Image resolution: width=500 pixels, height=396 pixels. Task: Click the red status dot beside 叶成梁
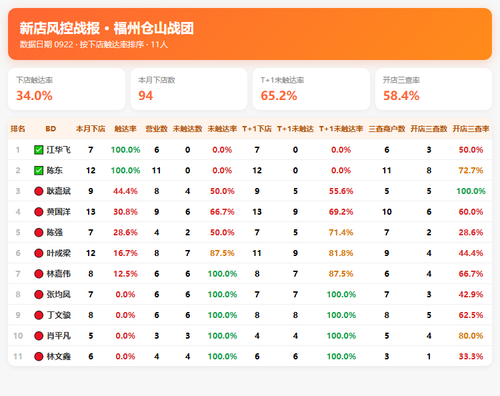[39, 253]
